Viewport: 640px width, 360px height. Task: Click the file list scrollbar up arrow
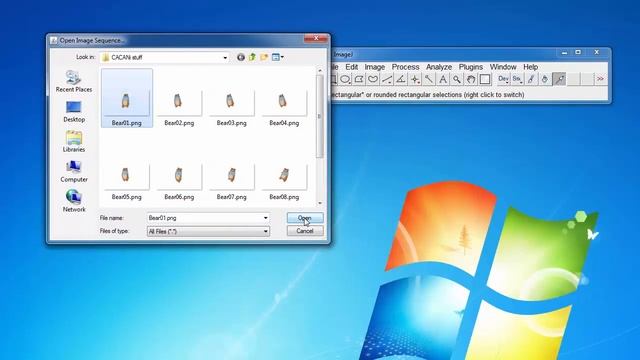[x=320, y=71]
